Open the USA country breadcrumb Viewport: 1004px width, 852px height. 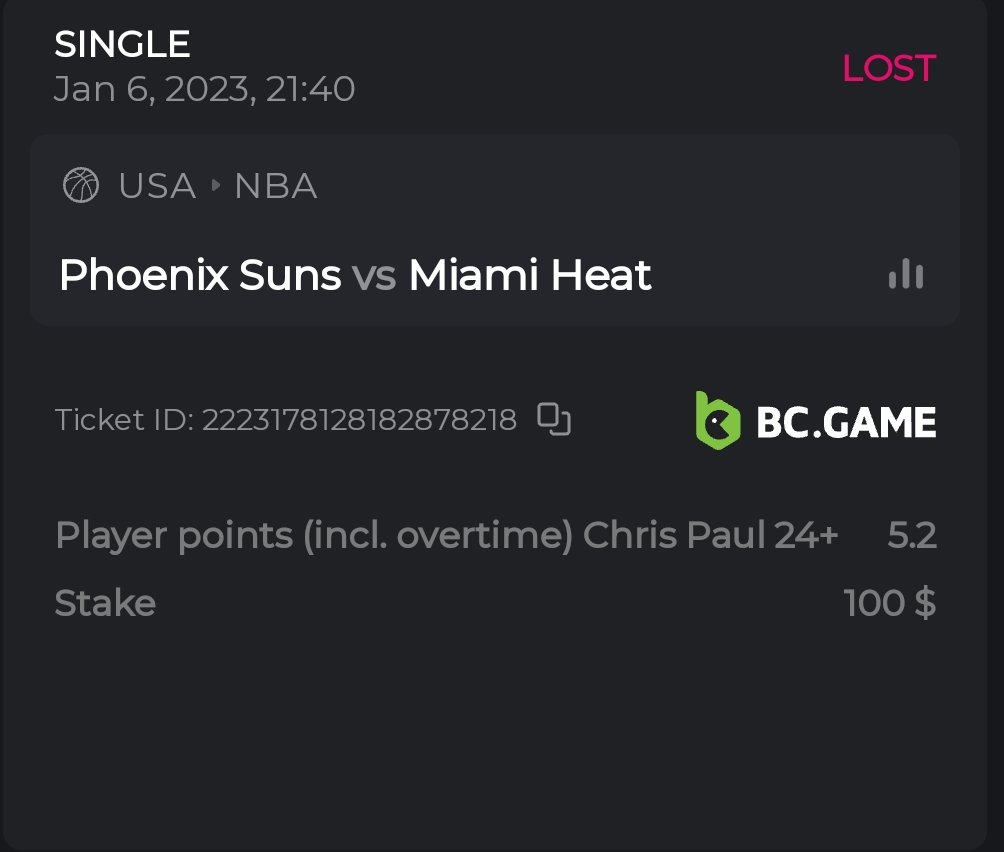coord(157,186)
